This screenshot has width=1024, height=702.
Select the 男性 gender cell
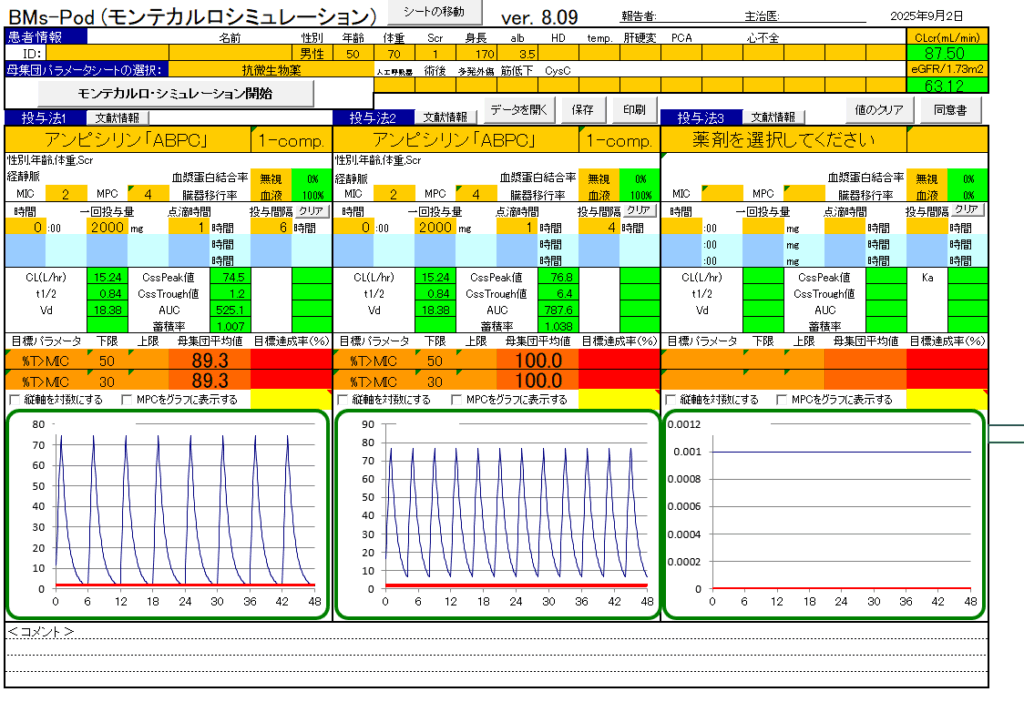(x=312, y=53)
